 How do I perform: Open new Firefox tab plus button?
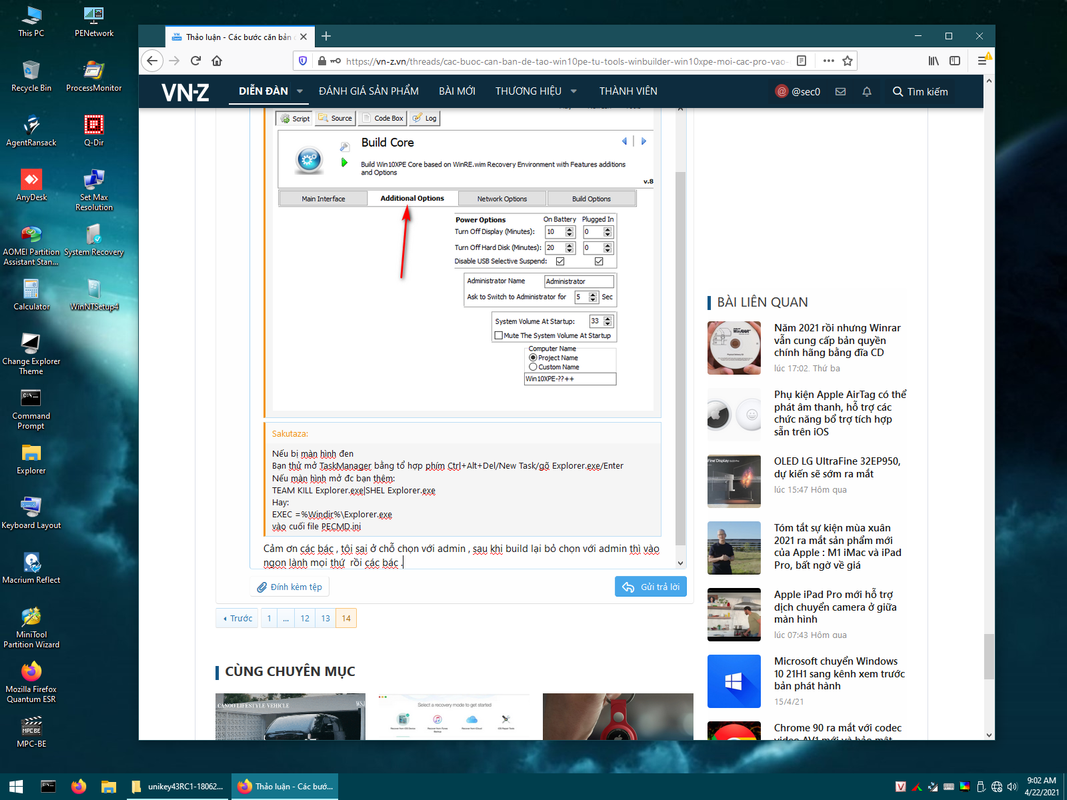(x=326, y=36)
